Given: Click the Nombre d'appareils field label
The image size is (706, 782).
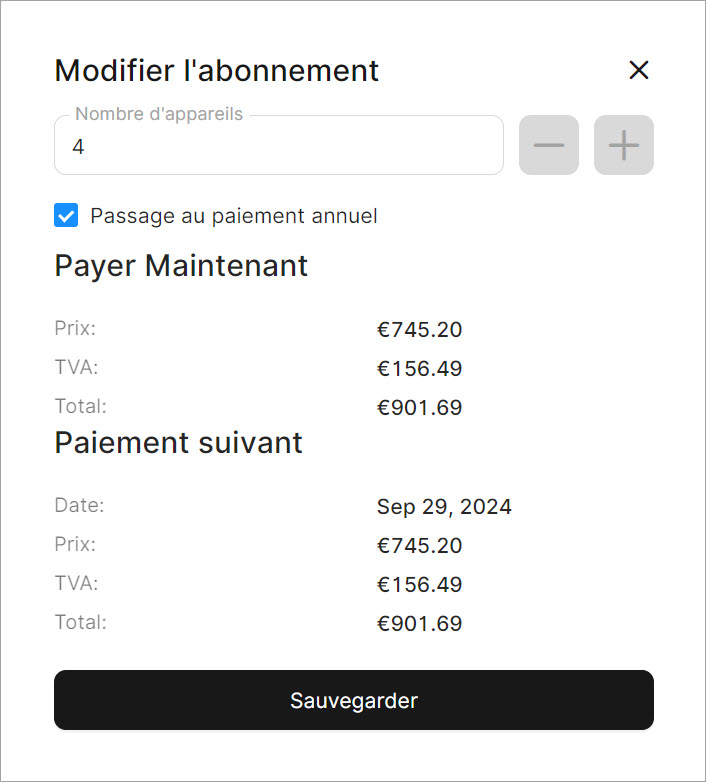Looking at the screenshot, I should [159, 115].
